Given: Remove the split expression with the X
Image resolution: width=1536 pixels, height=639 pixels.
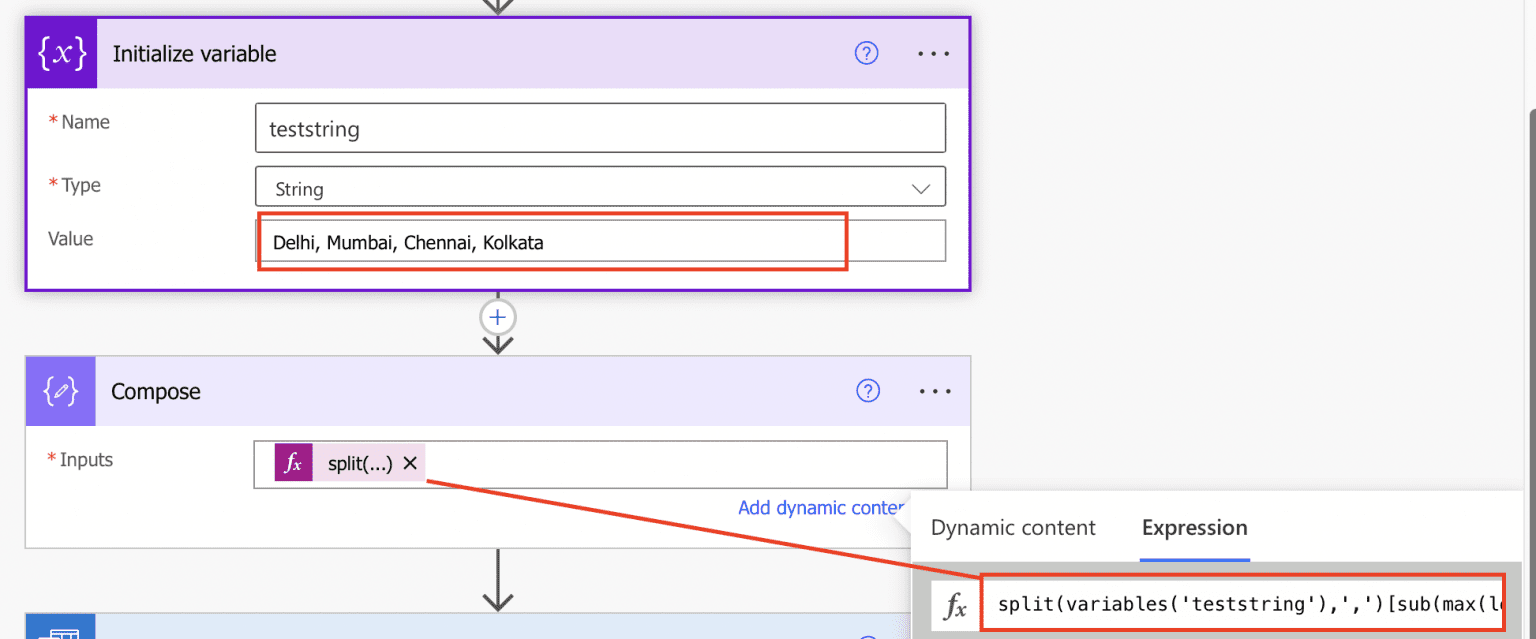Looking at the screenshot, I should (410, 463).
